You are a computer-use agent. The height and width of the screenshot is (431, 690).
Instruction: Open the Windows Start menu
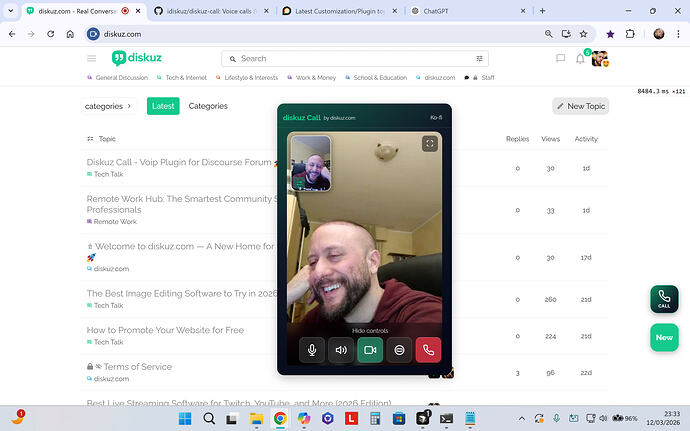coord(185,418)
